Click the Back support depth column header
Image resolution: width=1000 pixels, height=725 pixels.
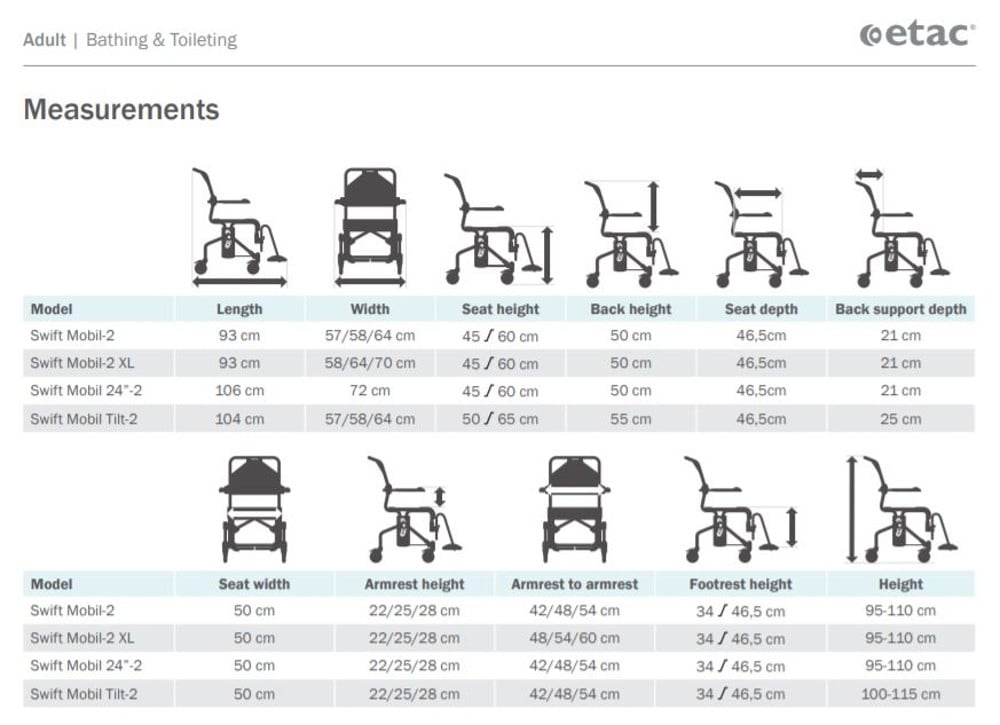[900, 309]
